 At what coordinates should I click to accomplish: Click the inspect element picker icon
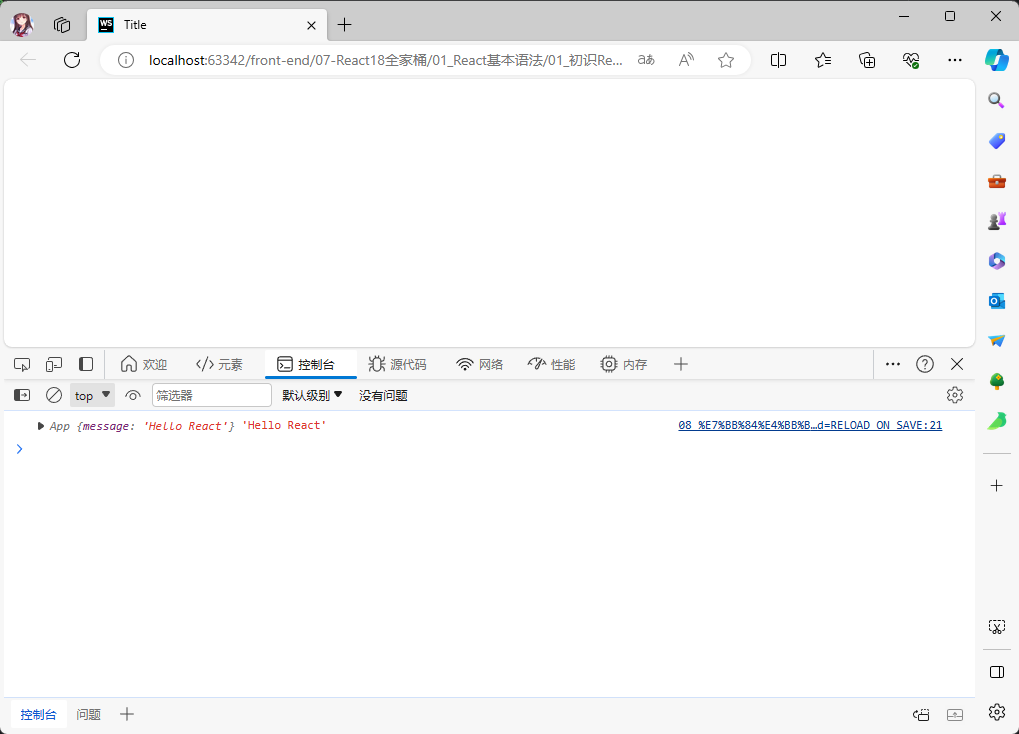(22, 364)
